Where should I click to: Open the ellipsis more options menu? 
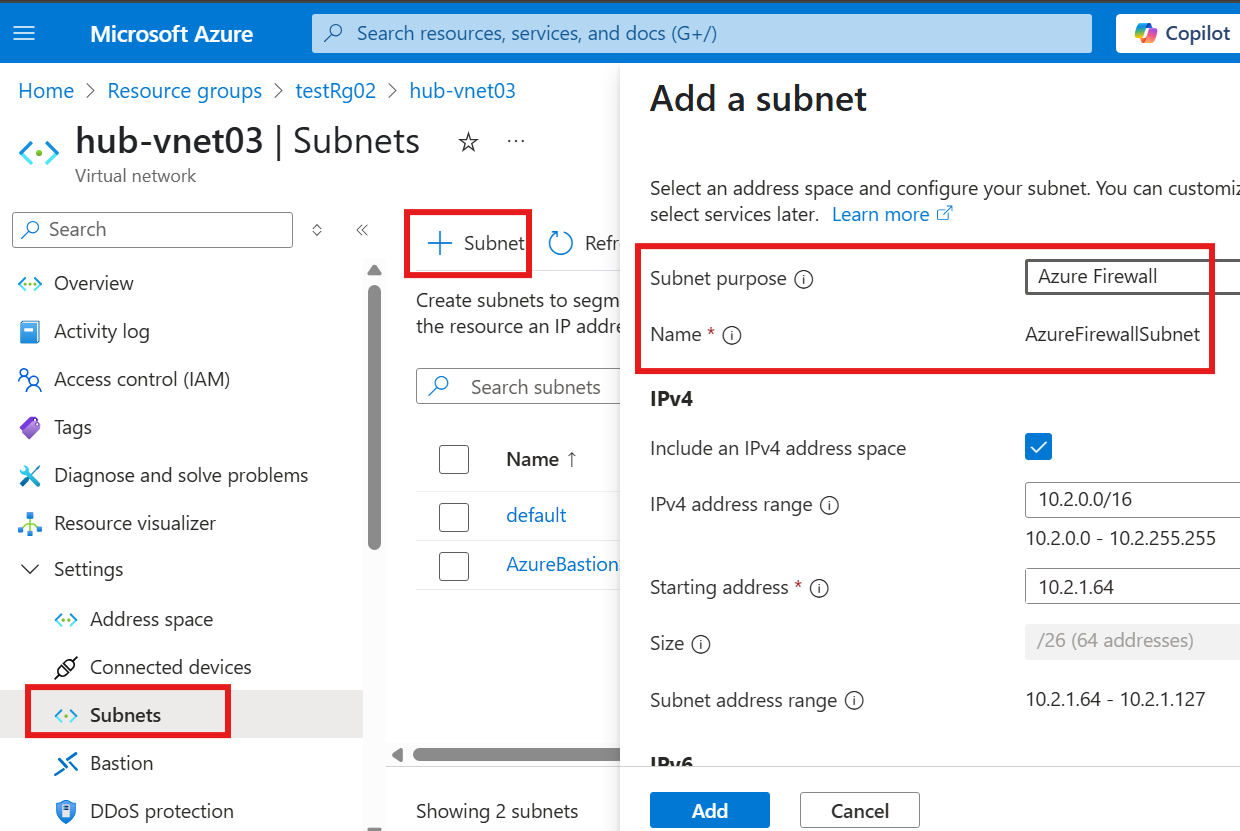(516, 142)
